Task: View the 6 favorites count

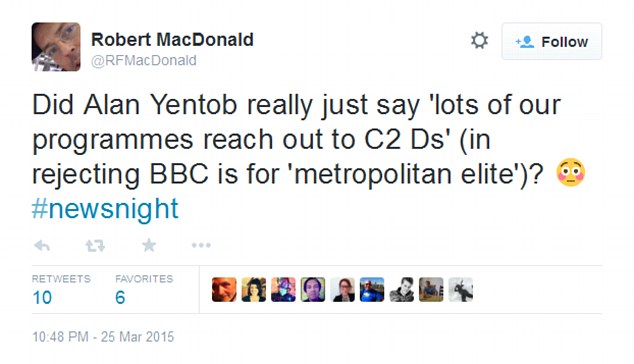Action: tap(120, 298)
